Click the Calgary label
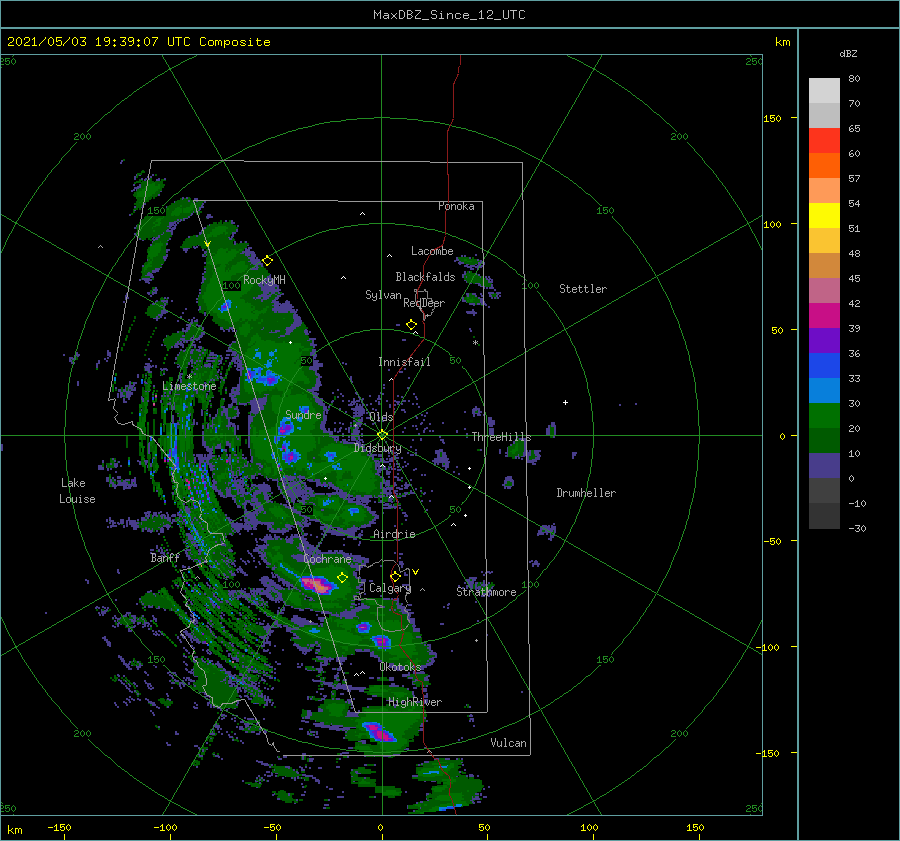 pyautogui.click(x=390, y=588)
